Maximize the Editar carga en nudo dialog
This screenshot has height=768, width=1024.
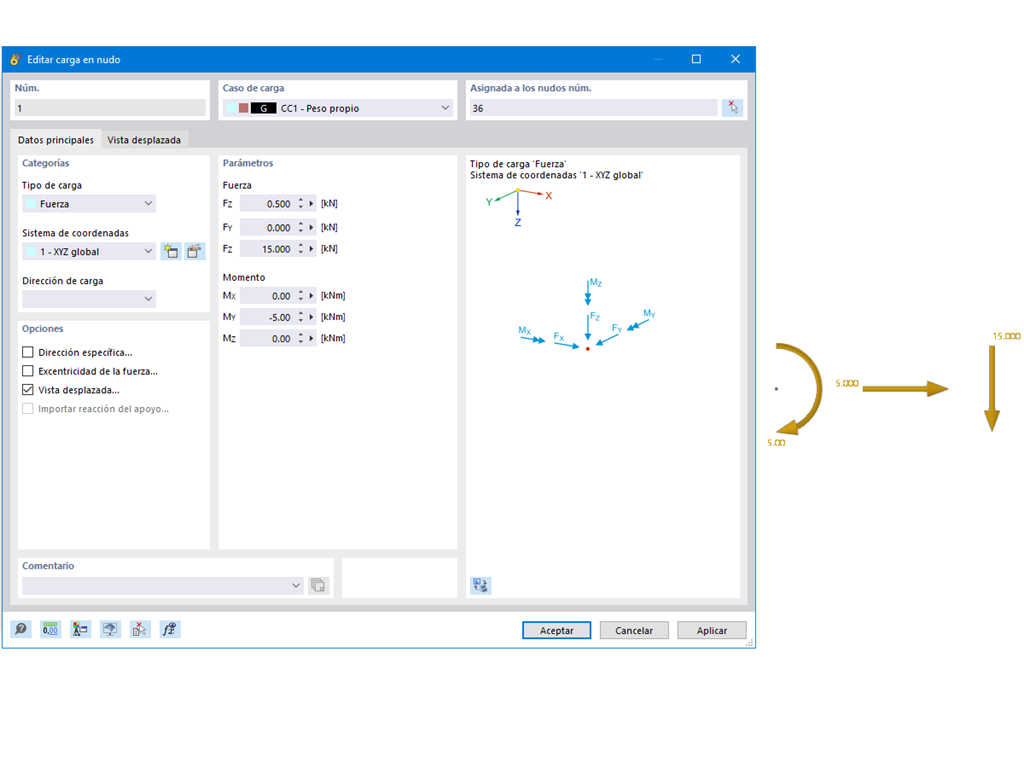696,59
